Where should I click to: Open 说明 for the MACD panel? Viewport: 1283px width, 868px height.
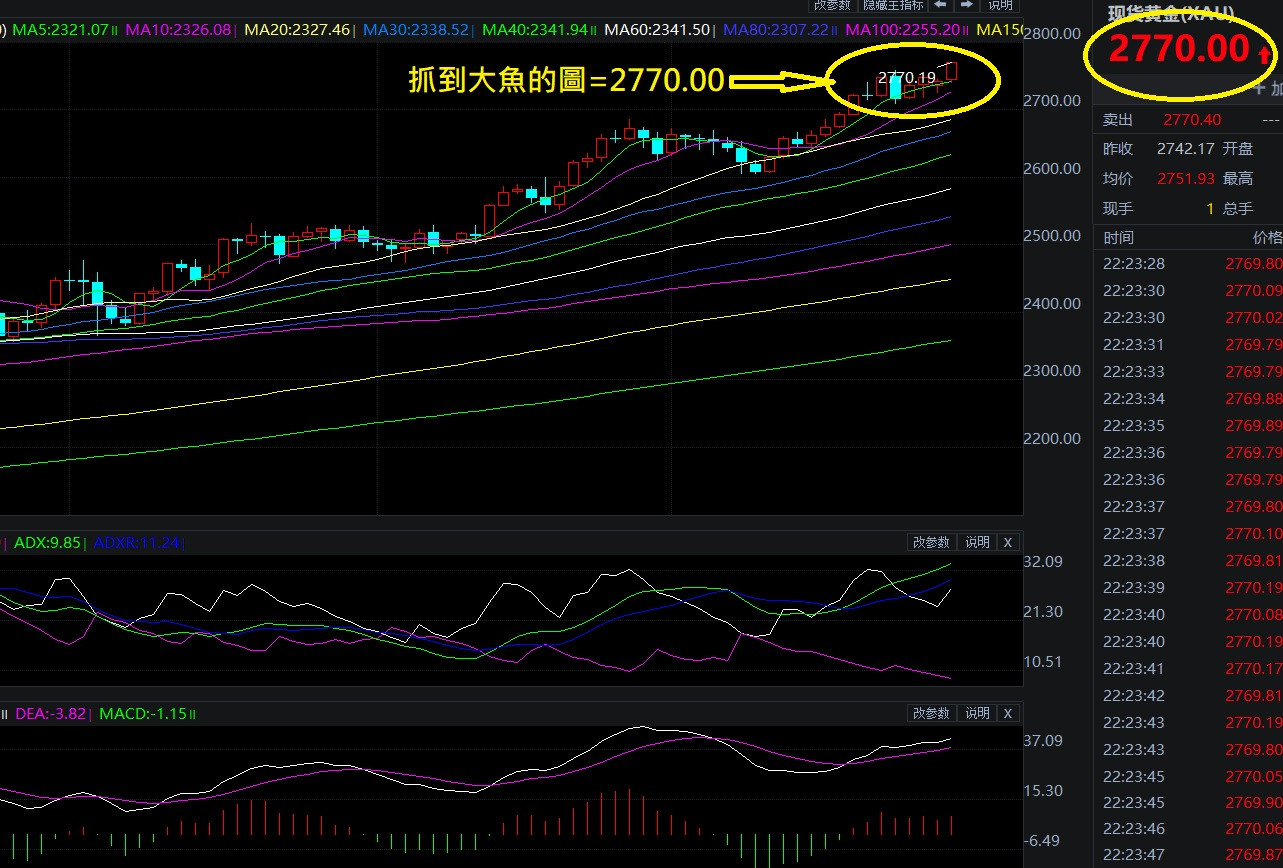tap(976, 713)
